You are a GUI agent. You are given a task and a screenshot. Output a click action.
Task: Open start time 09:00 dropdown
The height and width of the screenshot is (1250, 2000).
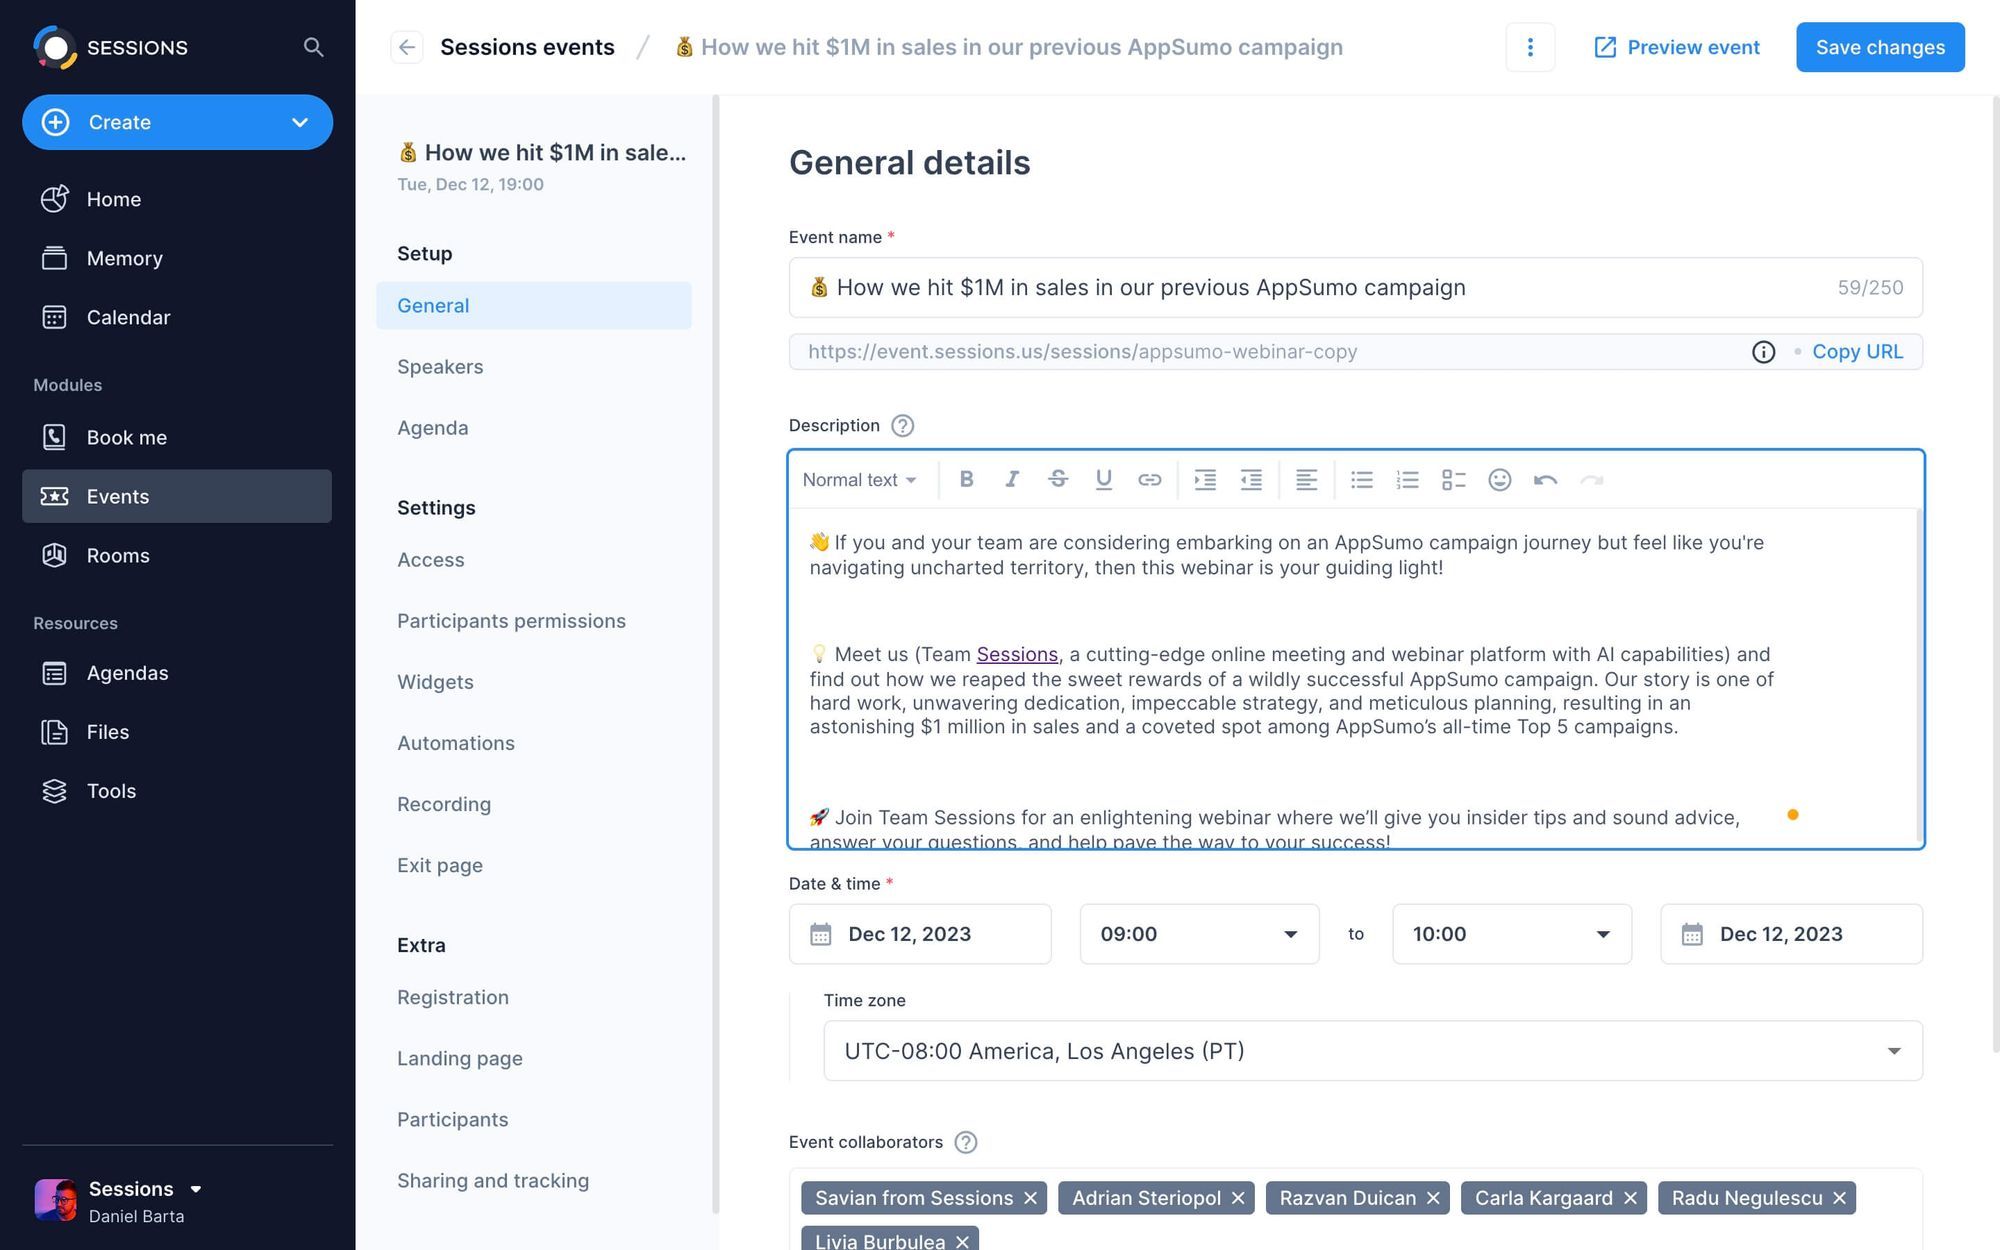[1199, 934]
